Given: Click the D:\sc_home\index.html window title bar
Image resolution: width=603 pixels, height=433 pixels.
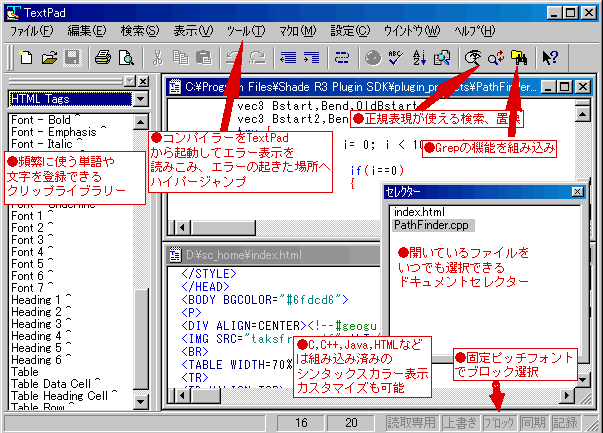Looking at the screenshot, I should 274,255.
